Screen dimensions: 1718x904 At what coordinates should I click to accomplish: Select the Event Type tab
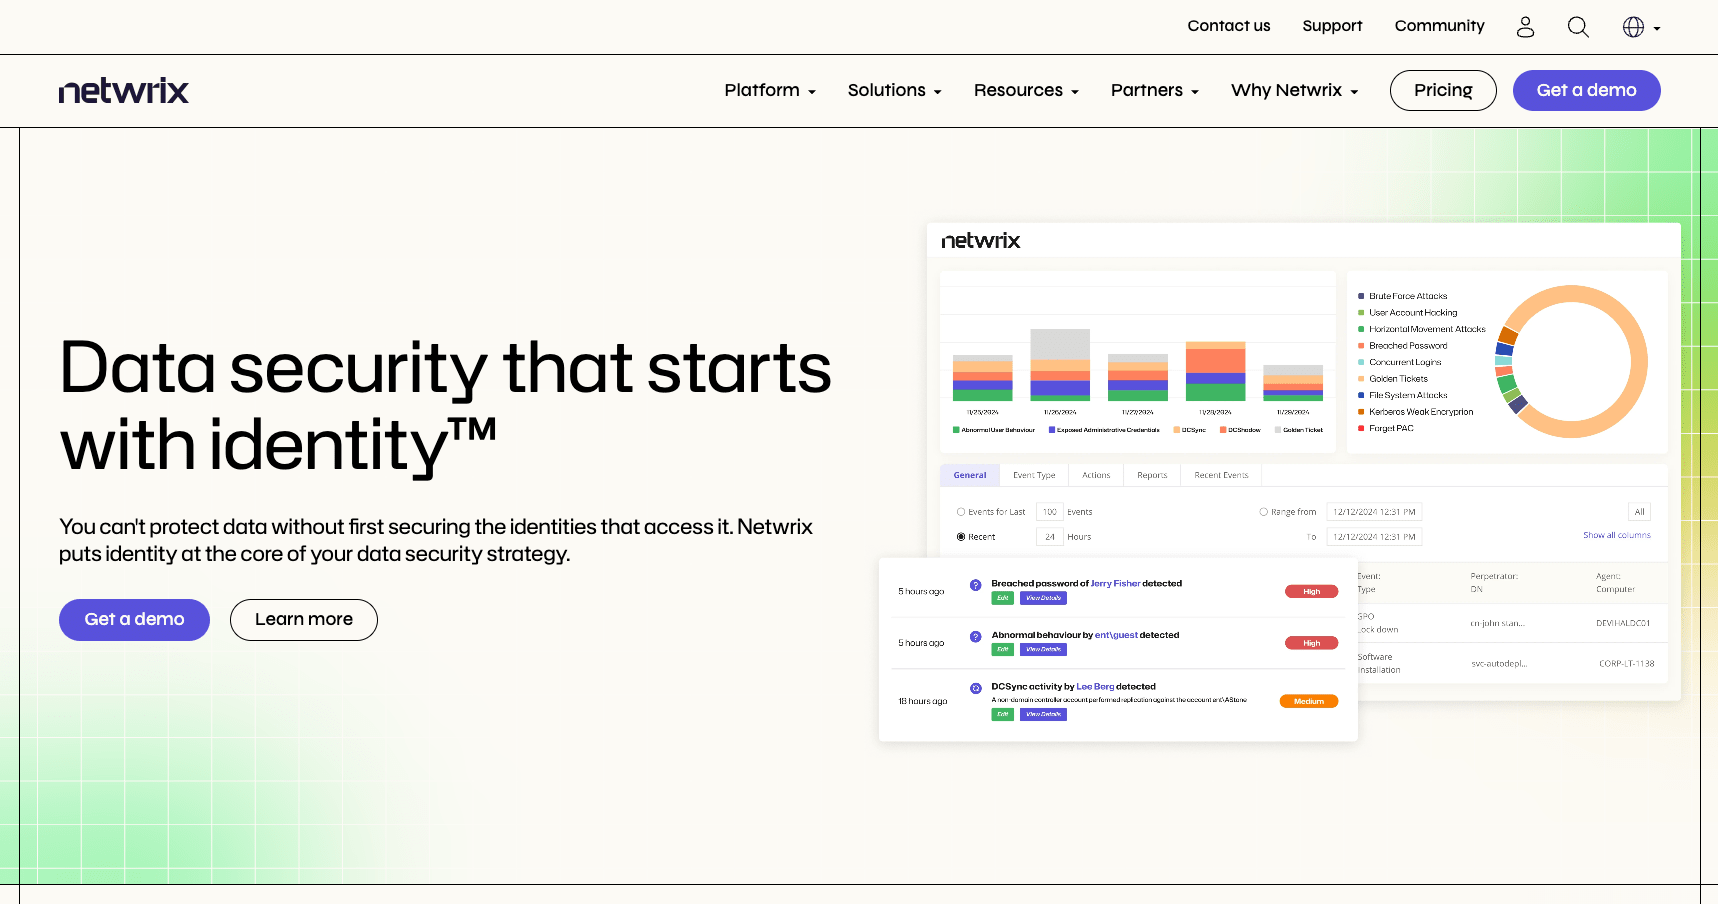(x=1034, y=475)
